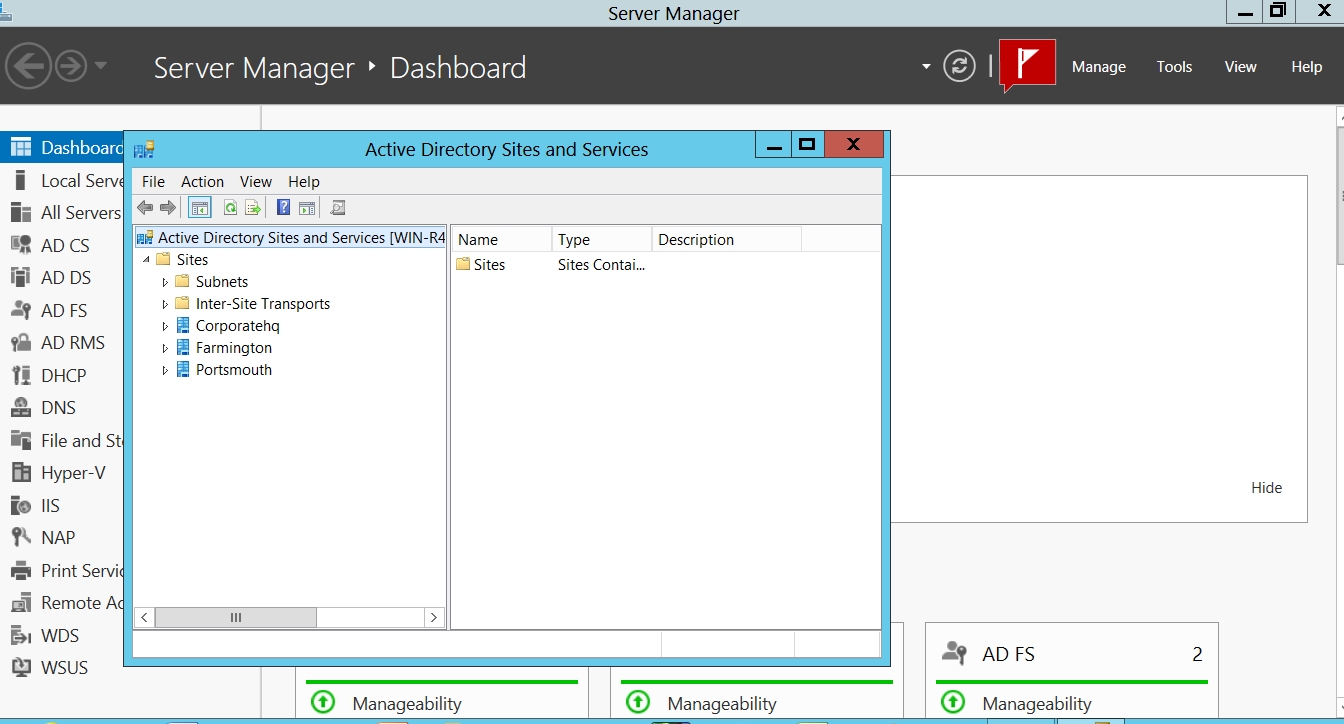
Task: Click the Inter-Site Transports folder icon
Action: (x=182, y=304)
